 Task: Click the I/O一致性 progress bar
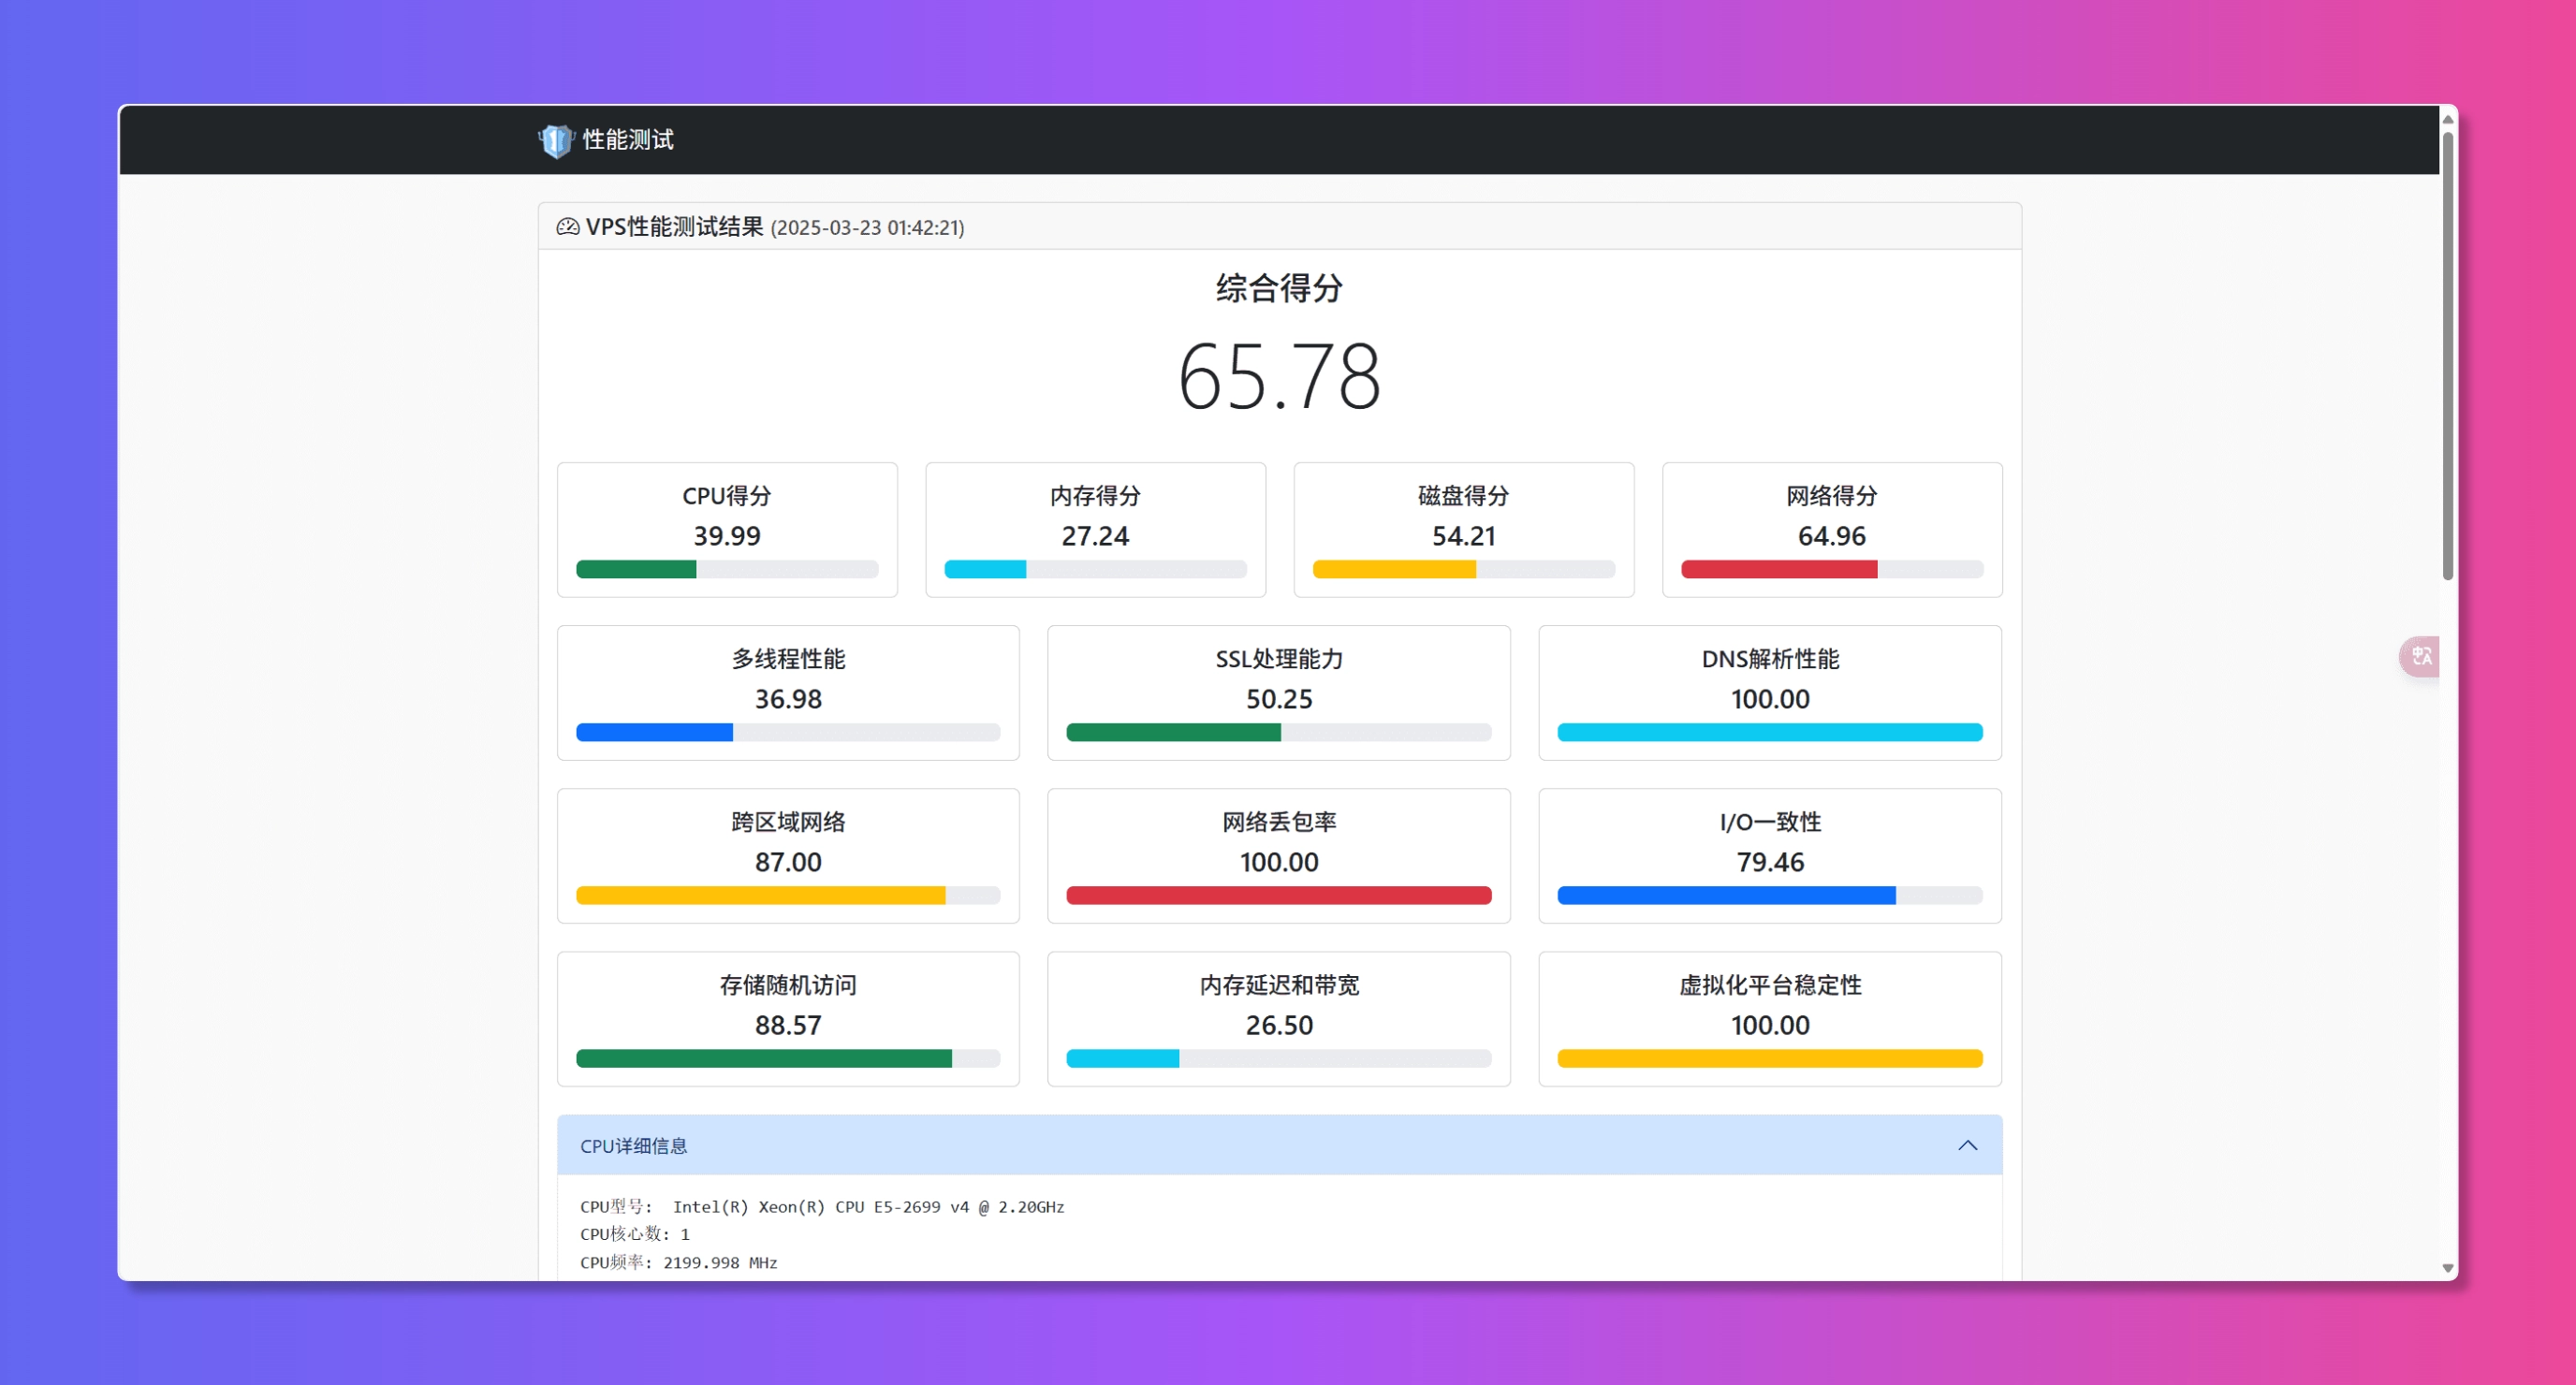click(x=1769, y=895)
